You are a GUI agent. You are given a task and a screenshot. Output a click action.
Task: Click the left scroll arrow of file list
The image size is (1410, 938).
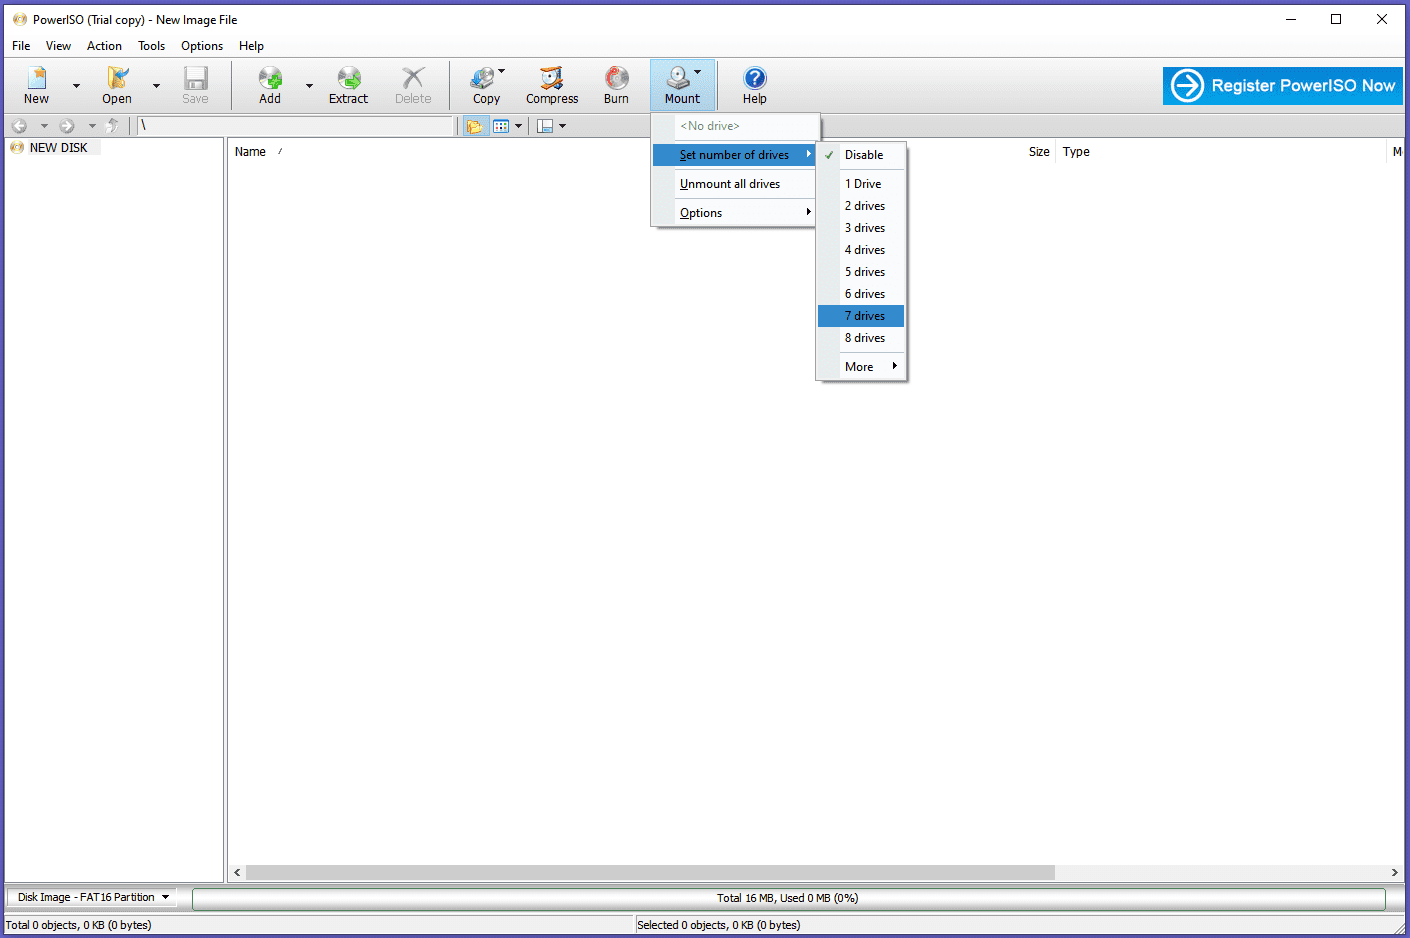pos(237,872)
